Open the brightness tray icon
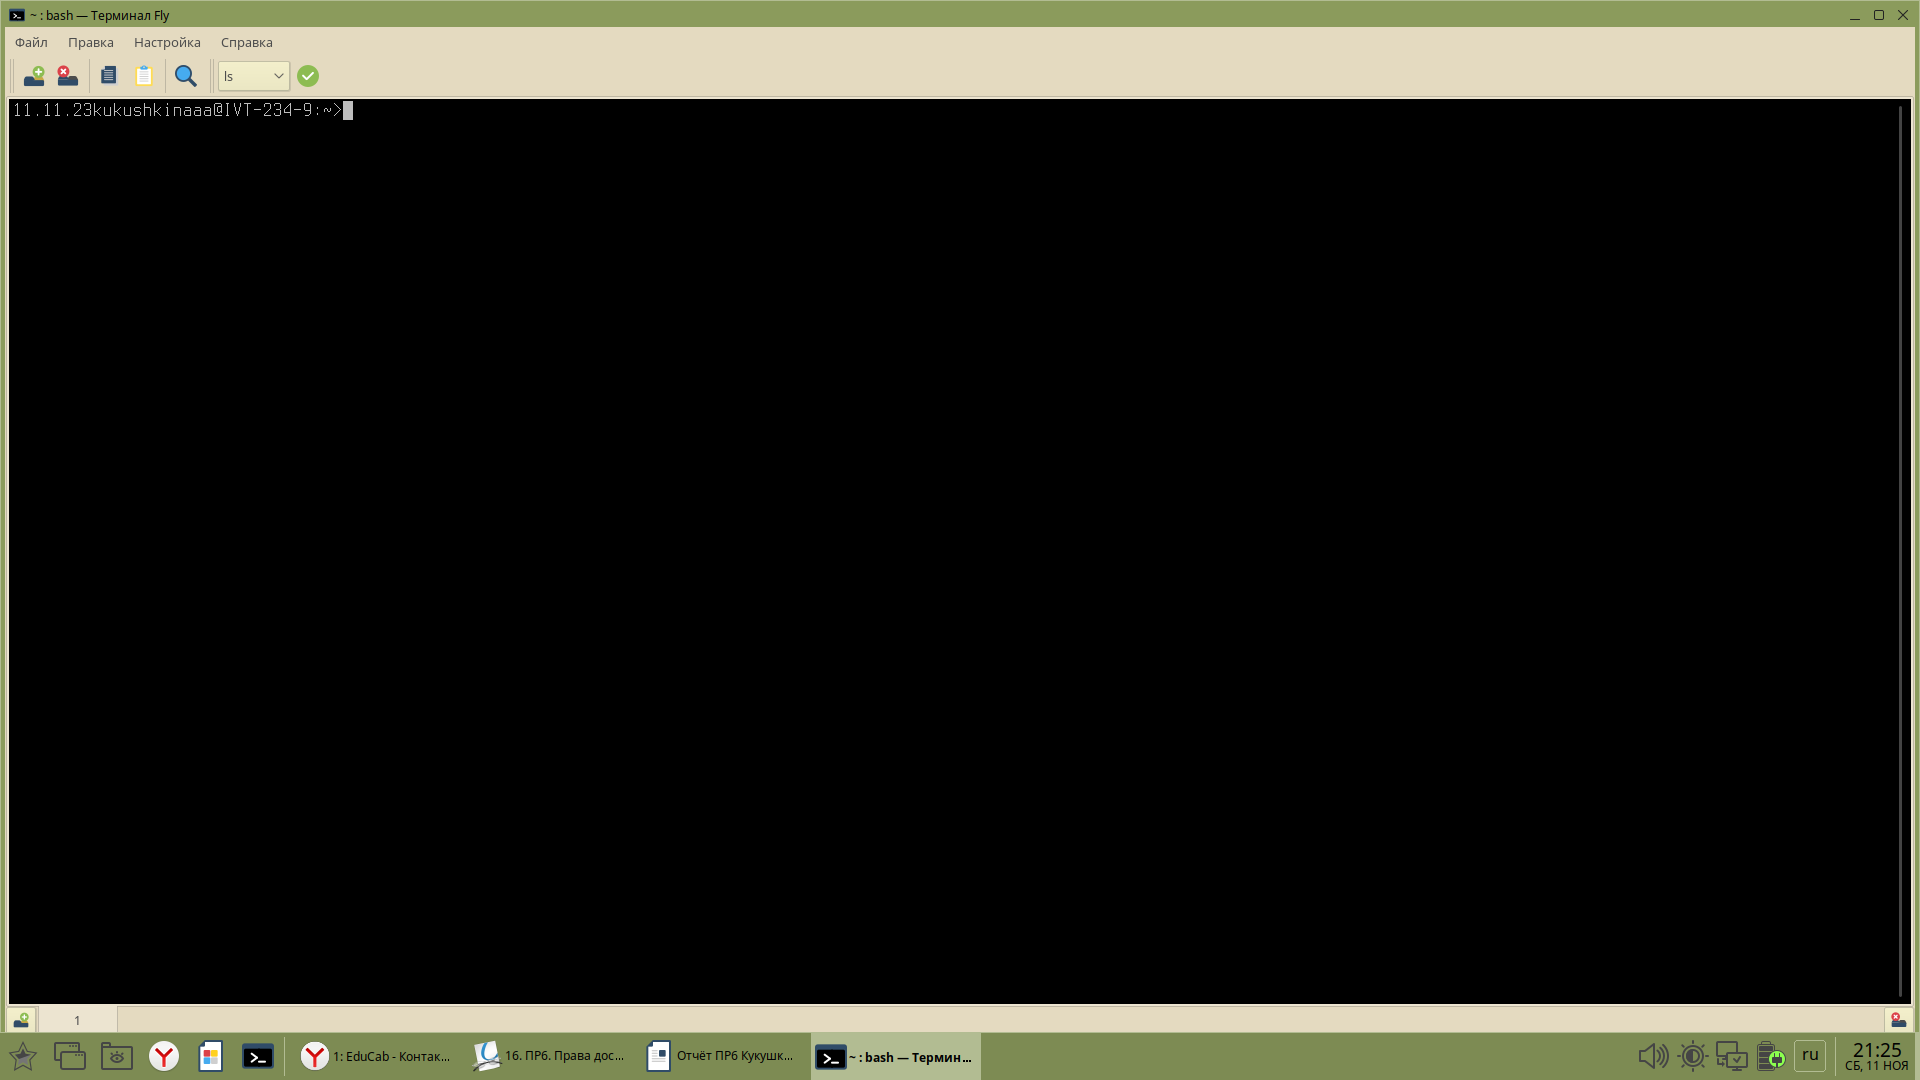This screenshot has height=1080, width=1920. (1693, 1056)
